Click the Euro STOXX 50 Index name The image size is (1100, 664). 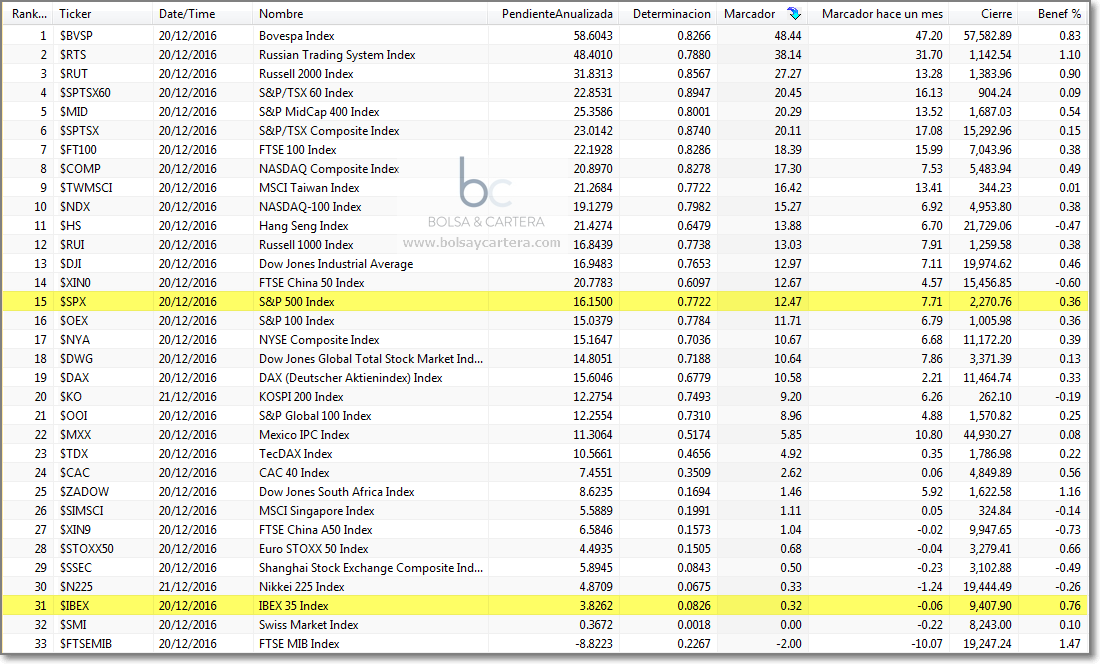tap(314, 548)
